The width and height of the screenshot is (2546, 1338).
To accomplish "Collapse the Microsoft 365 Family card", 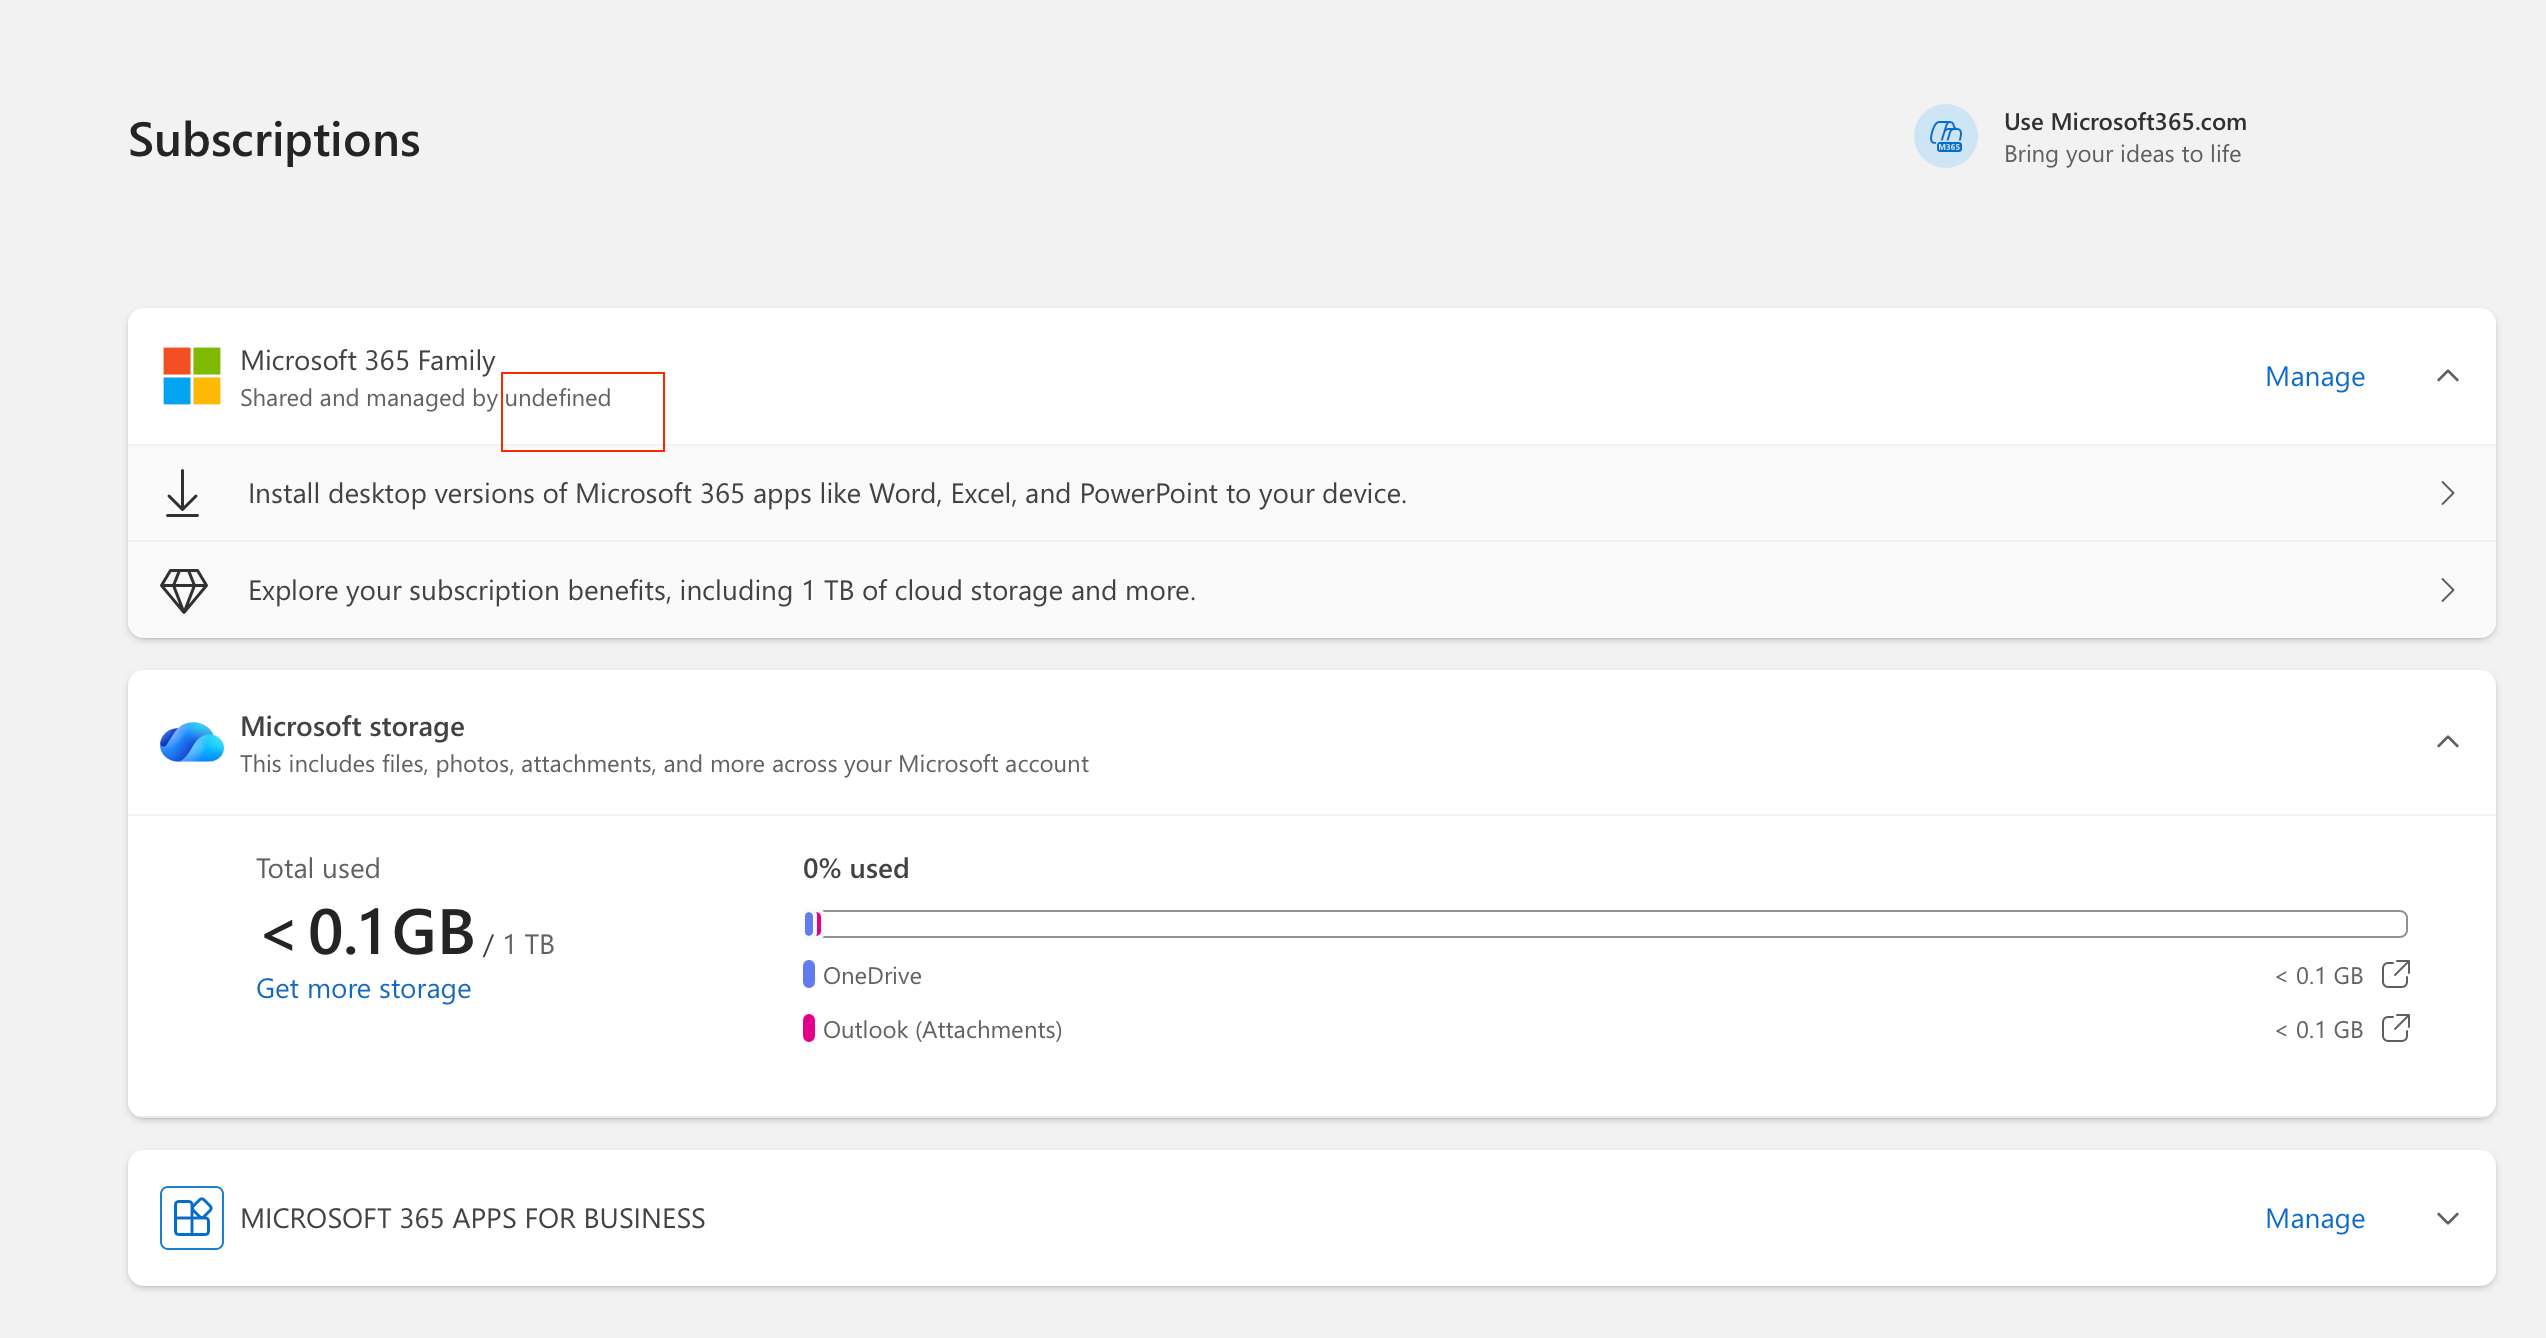I will tap(2447, 376).
